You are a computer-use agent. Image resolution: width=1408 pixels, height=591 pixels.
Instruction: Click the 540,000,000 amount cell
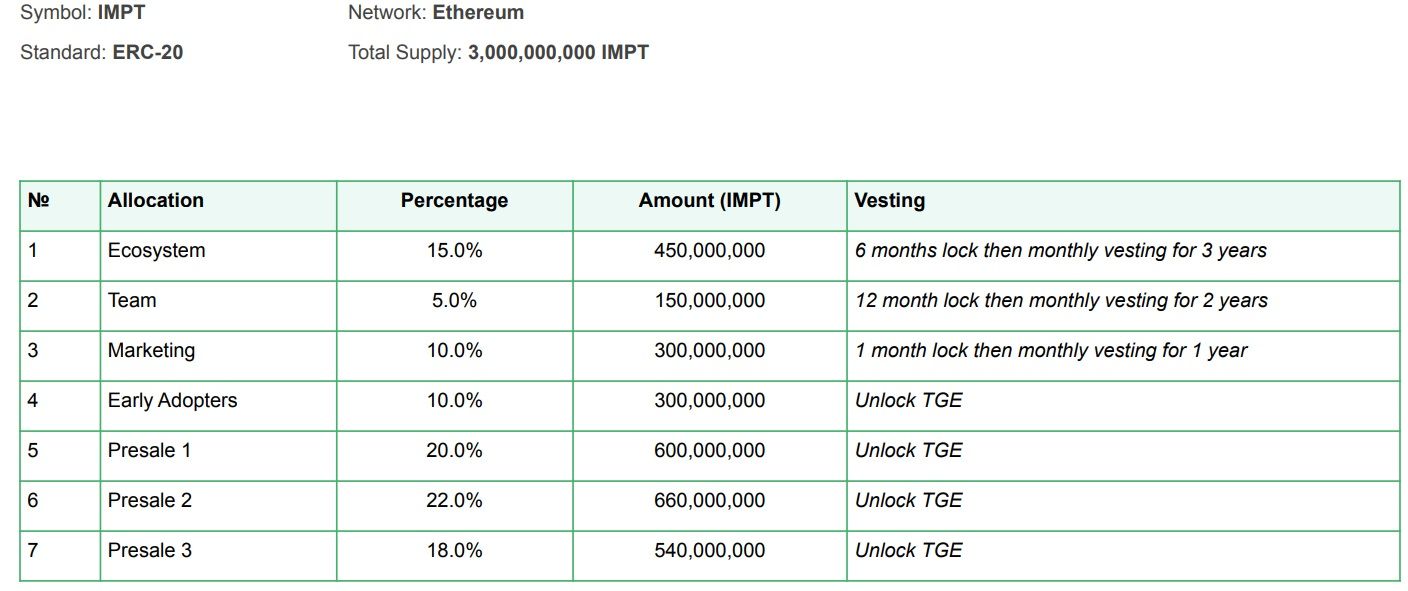tap(709, 550)
